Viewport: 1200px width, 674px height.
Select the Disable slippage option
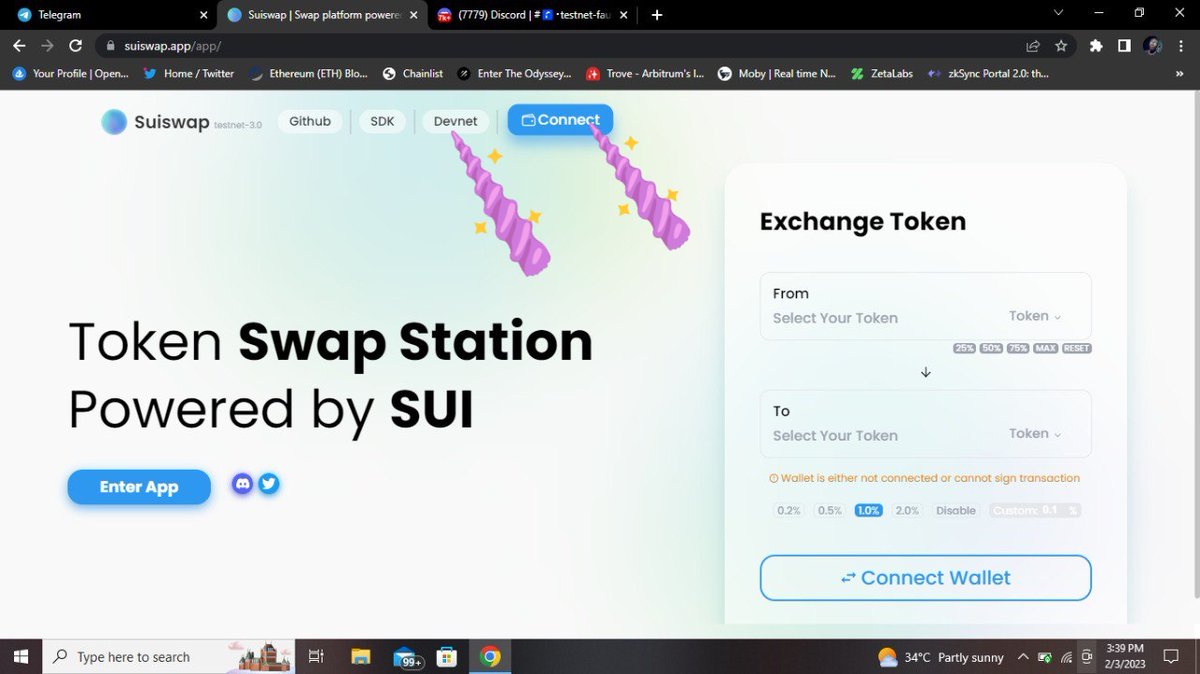(x=956, y=510)
